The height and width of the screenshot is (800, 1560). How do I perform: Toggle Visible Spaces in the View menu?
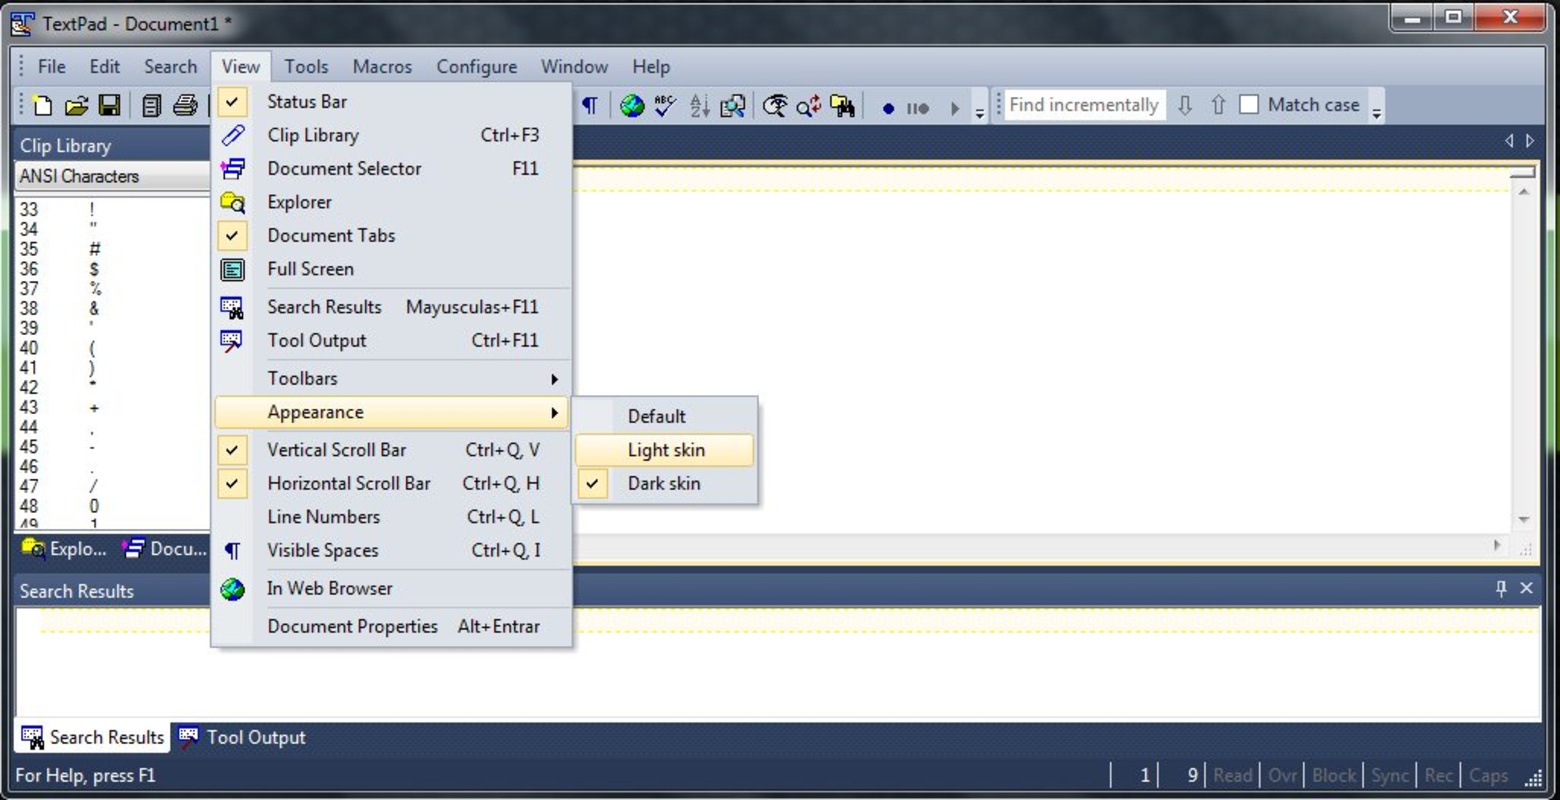391,551
